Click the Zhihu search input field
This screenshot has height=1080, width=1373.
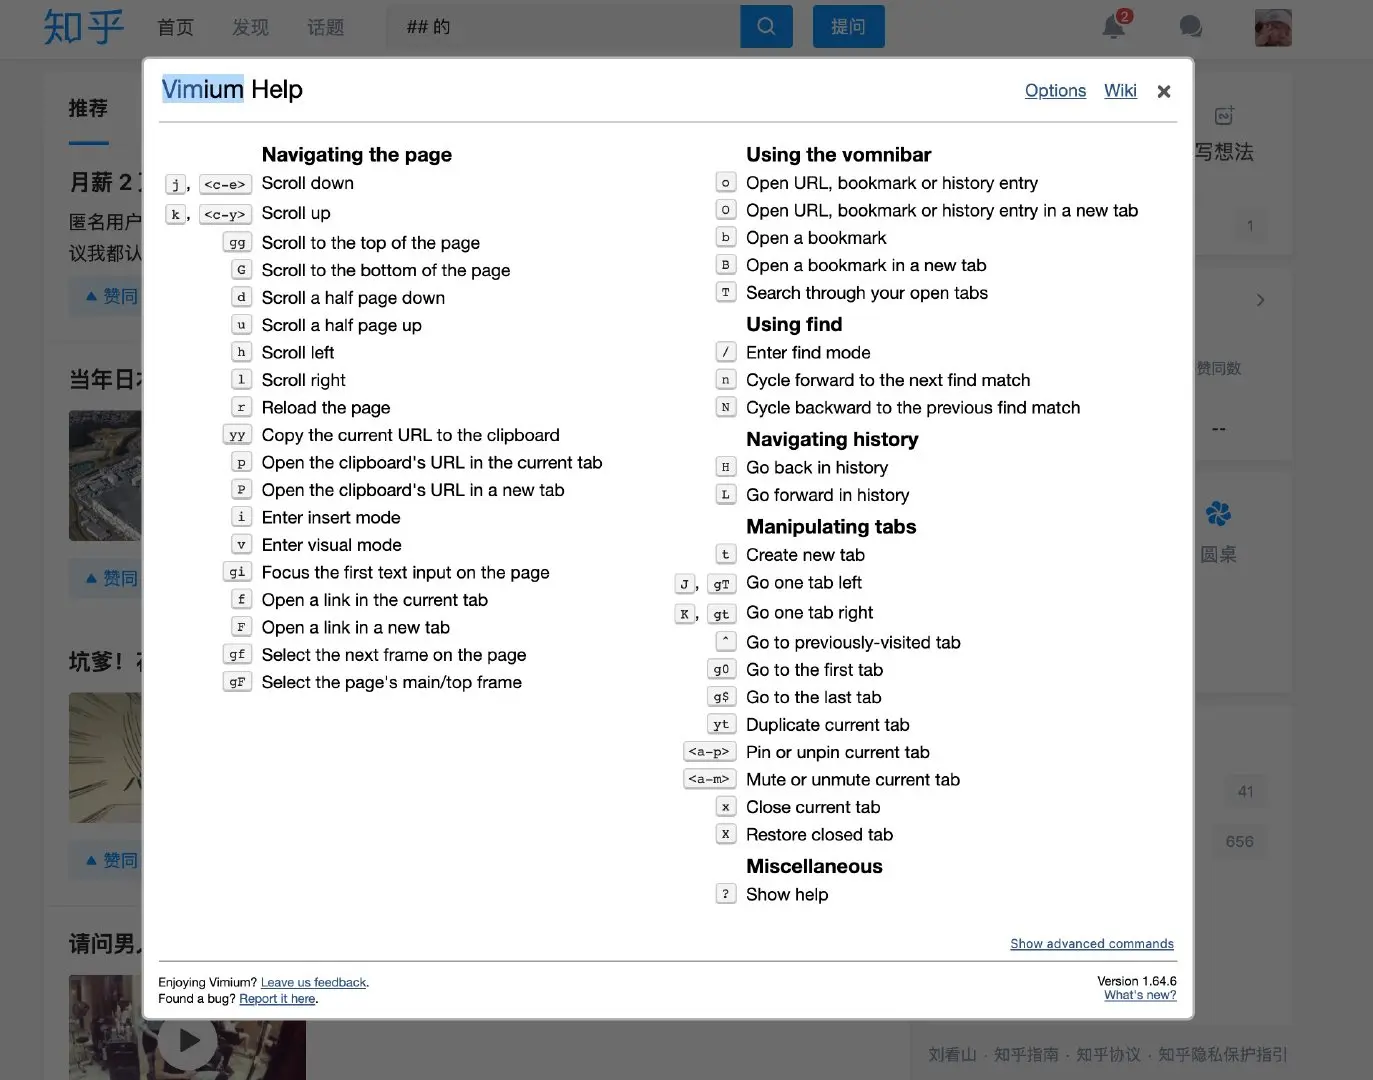563,27
